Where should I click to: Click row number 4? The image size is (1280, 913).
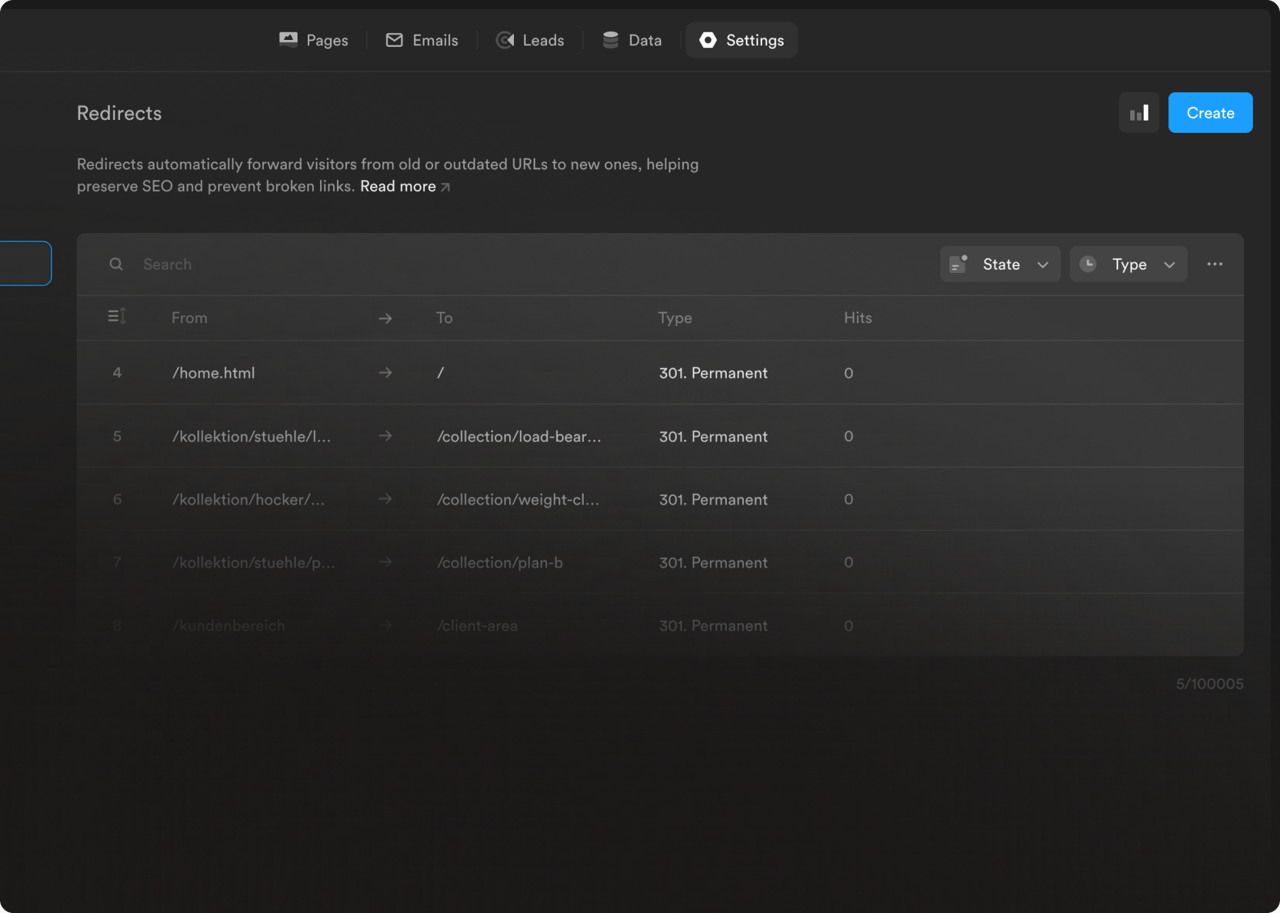pyautogui.click(x=117, y=373)
